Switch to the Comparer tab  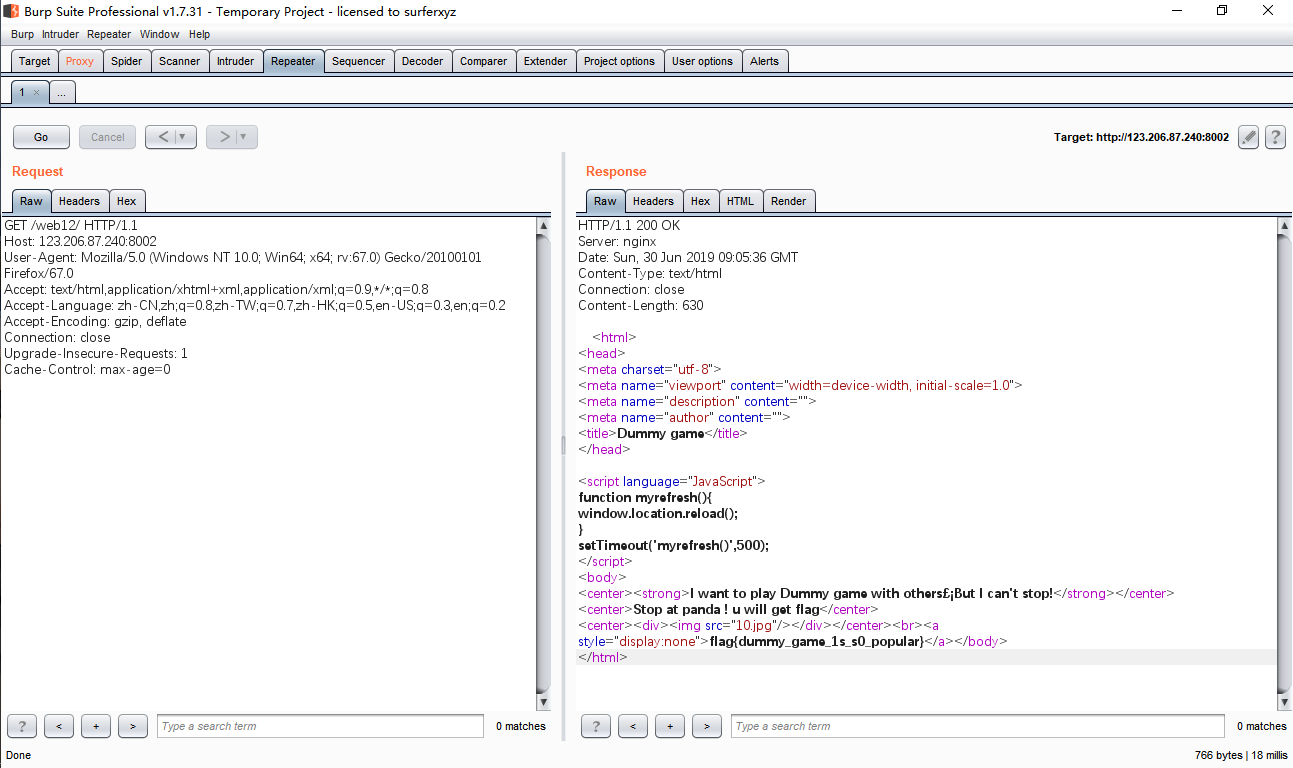(484, 61)
